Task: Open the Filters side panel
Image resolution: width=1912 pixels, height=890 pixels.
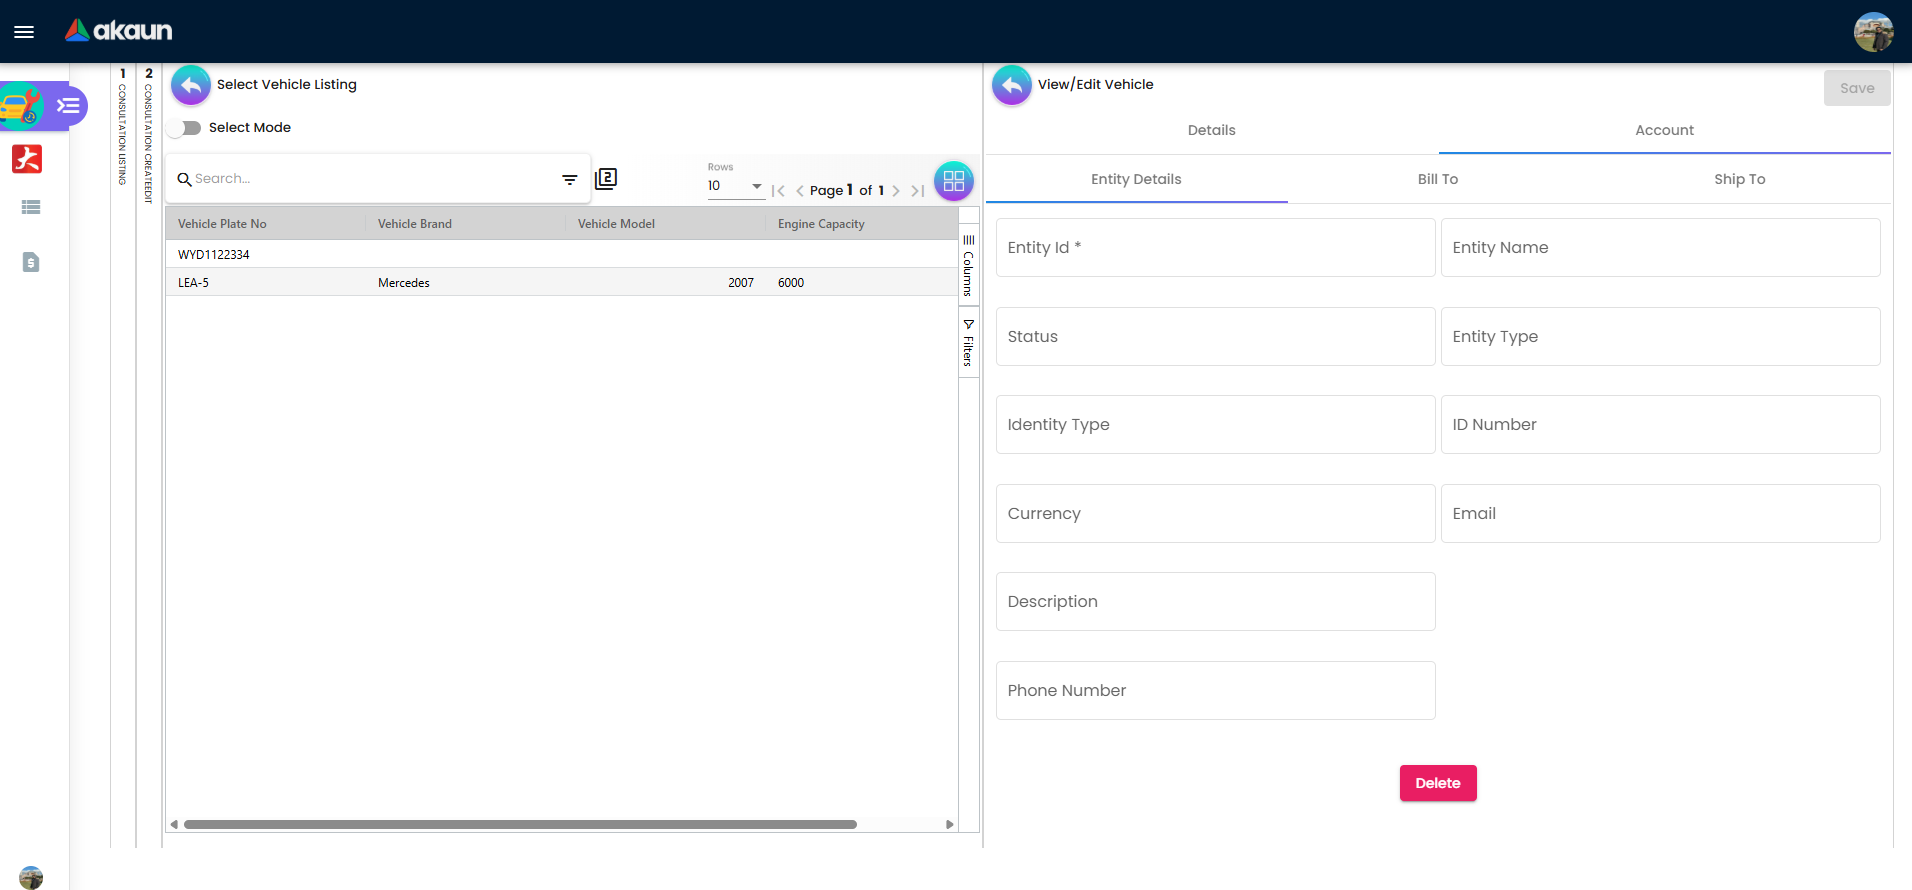Action: click(x=968, y=343)
